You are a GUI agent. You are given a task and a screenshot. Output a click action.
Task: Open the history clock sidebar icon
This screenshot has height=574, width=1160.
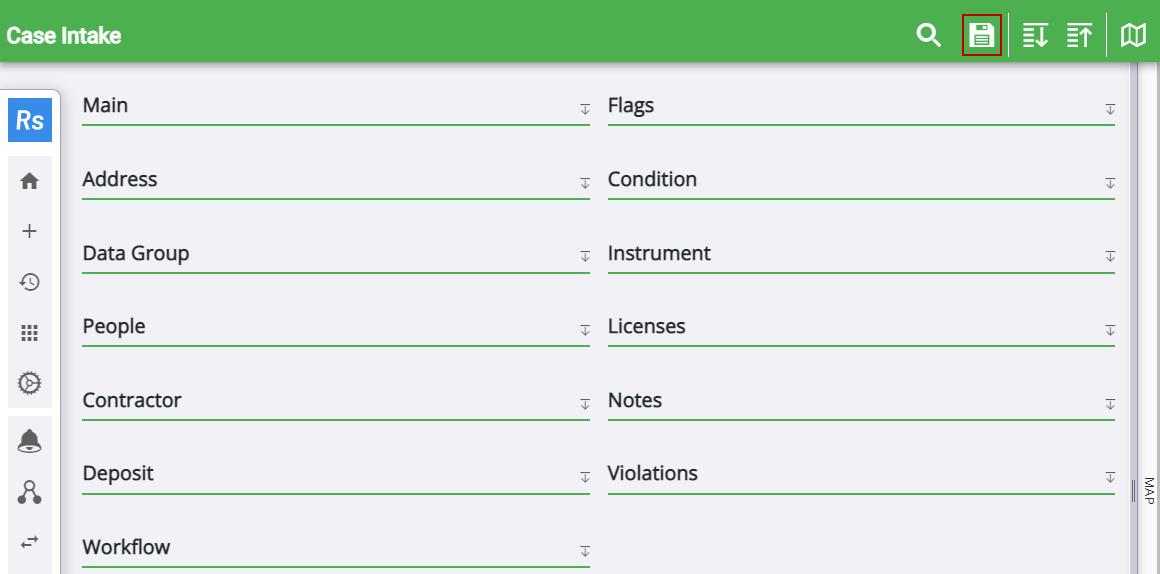pos(30,282)
